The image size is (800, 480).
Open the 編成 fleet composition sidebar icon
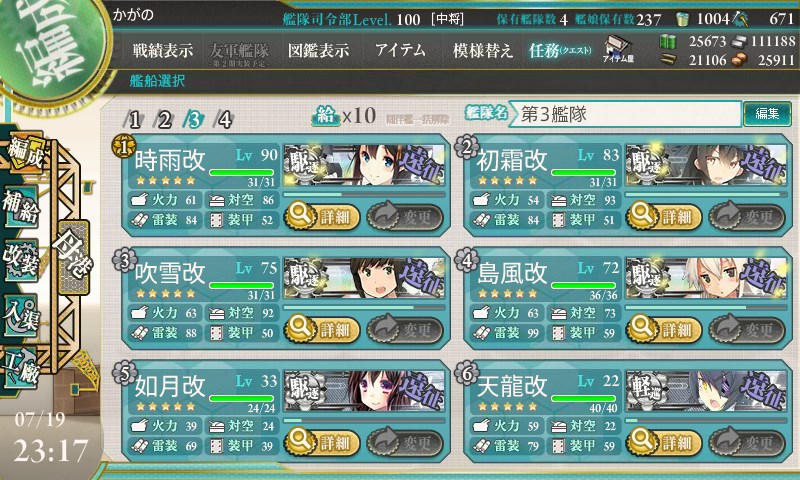coord(25,152)
